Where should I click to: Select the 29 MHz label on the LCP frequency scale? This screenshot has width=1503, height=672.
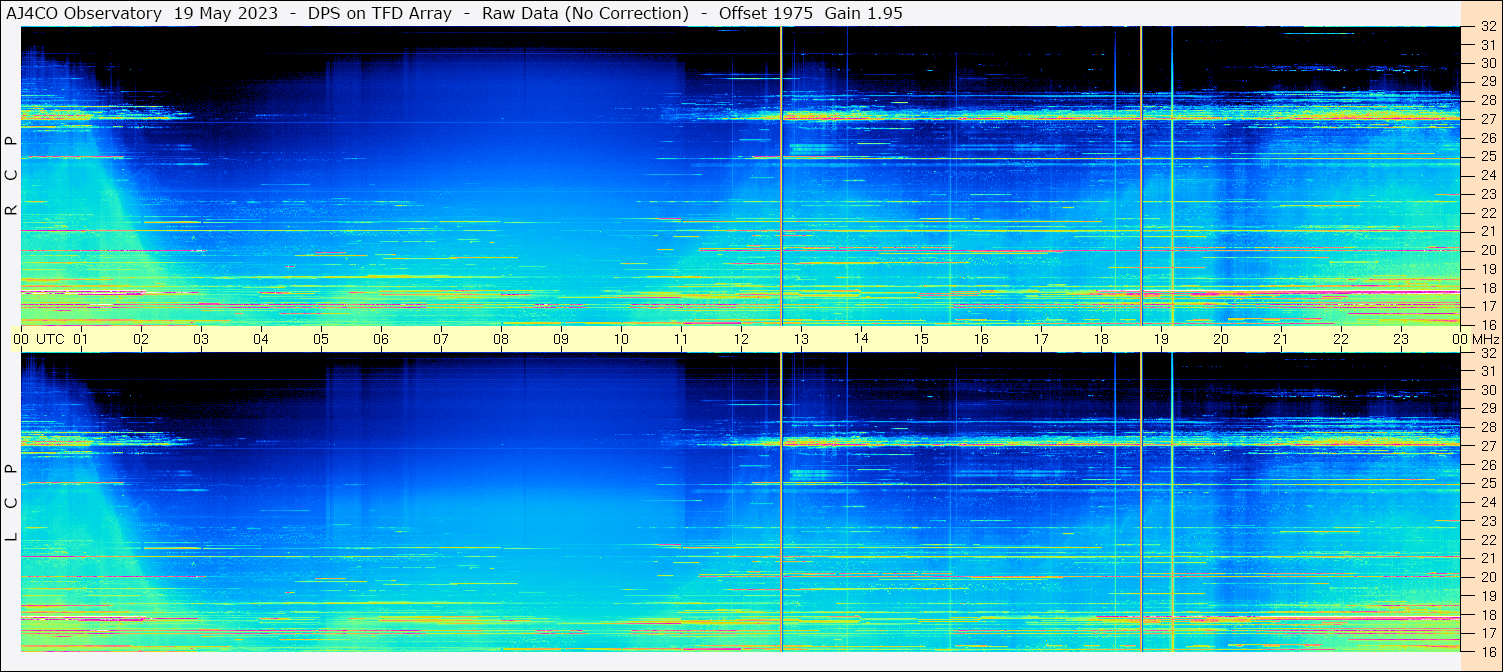[1488, 408]
